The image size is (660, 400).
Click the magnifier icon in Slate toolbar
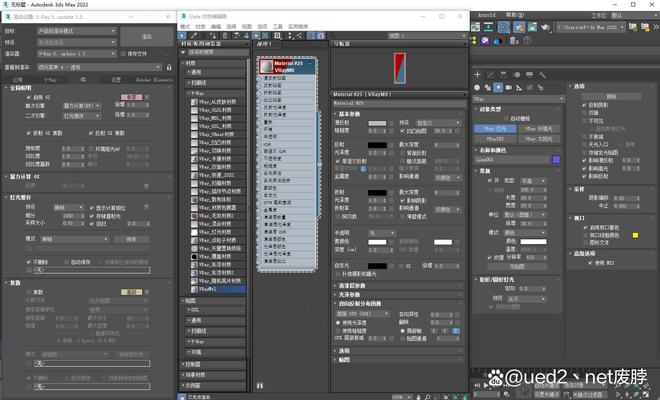coord(427,397)
